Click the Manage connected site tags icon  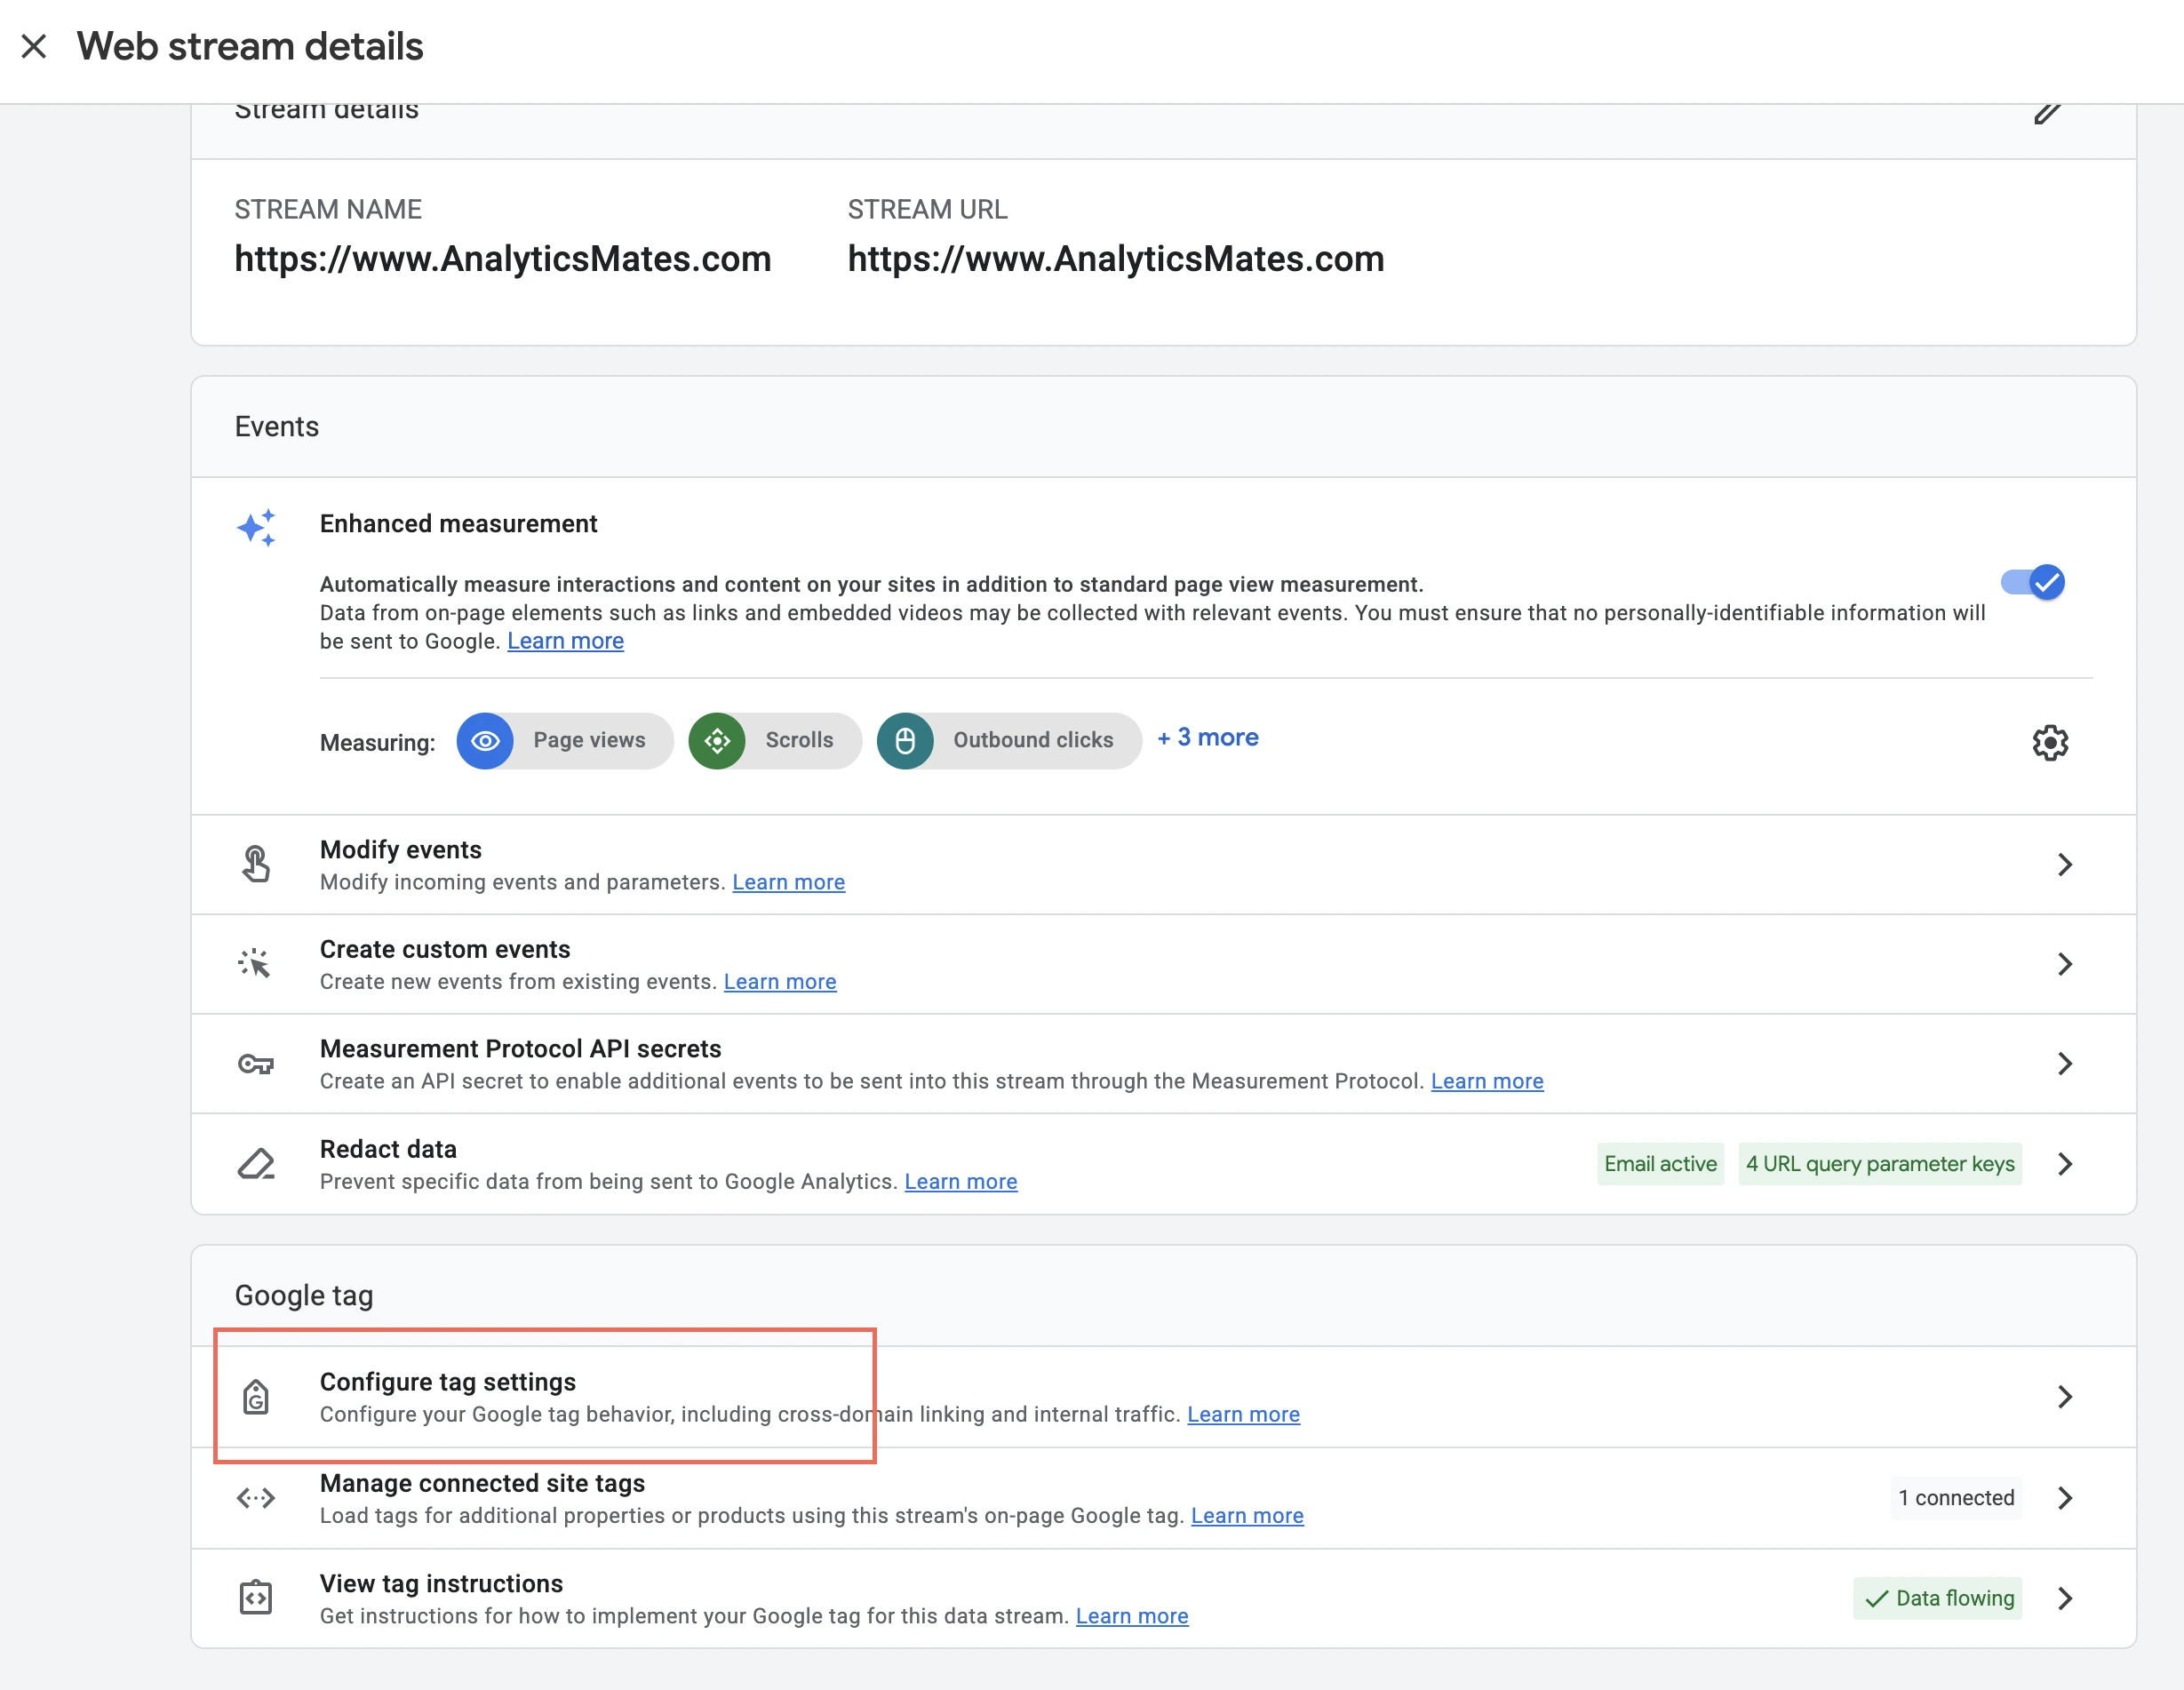click(x=256, y=1498)
